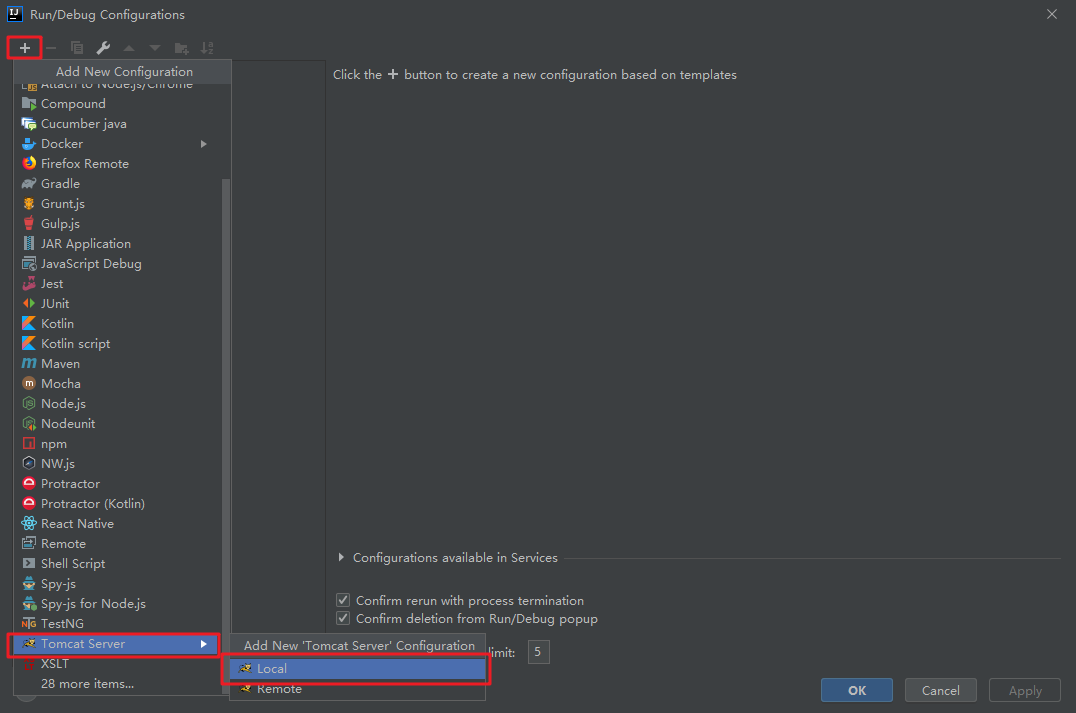Screen dimensions: 1076x713
Task: Click the Move Up arrow icon
Action: pos(129,48)
